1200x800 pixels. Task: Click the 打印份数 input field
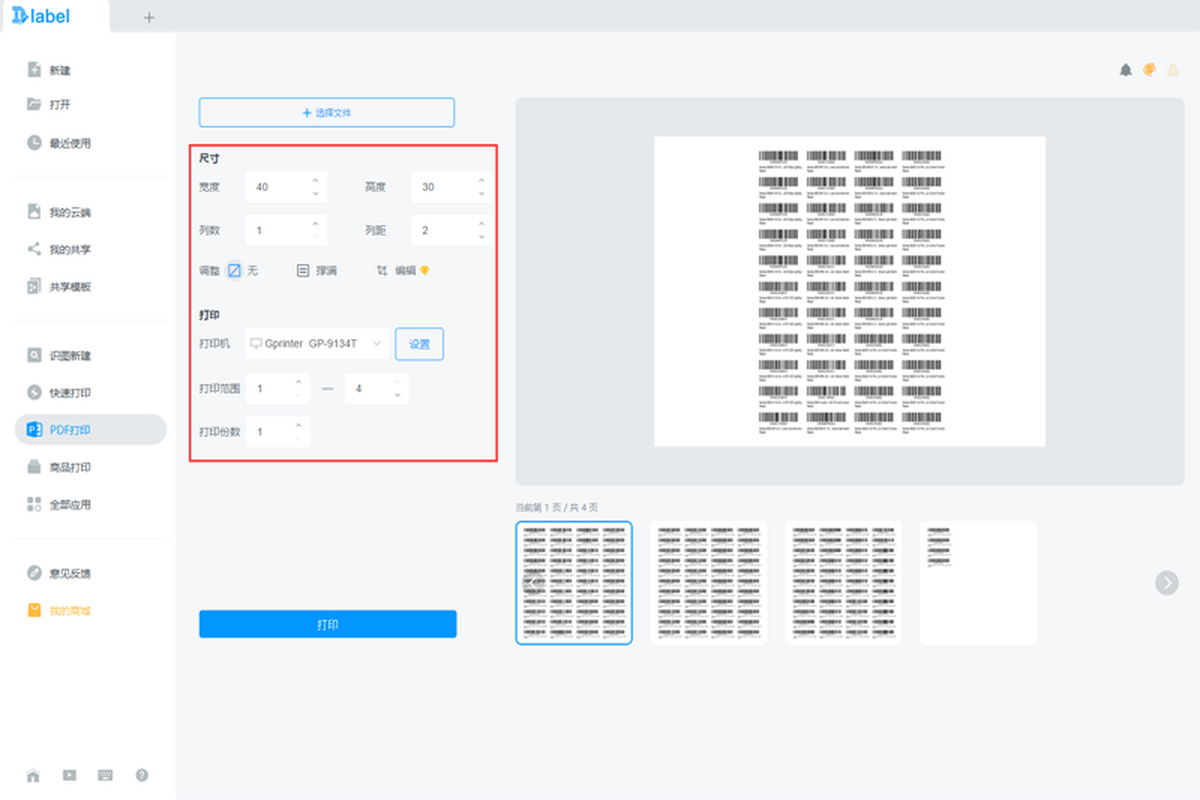click(270, 432)
